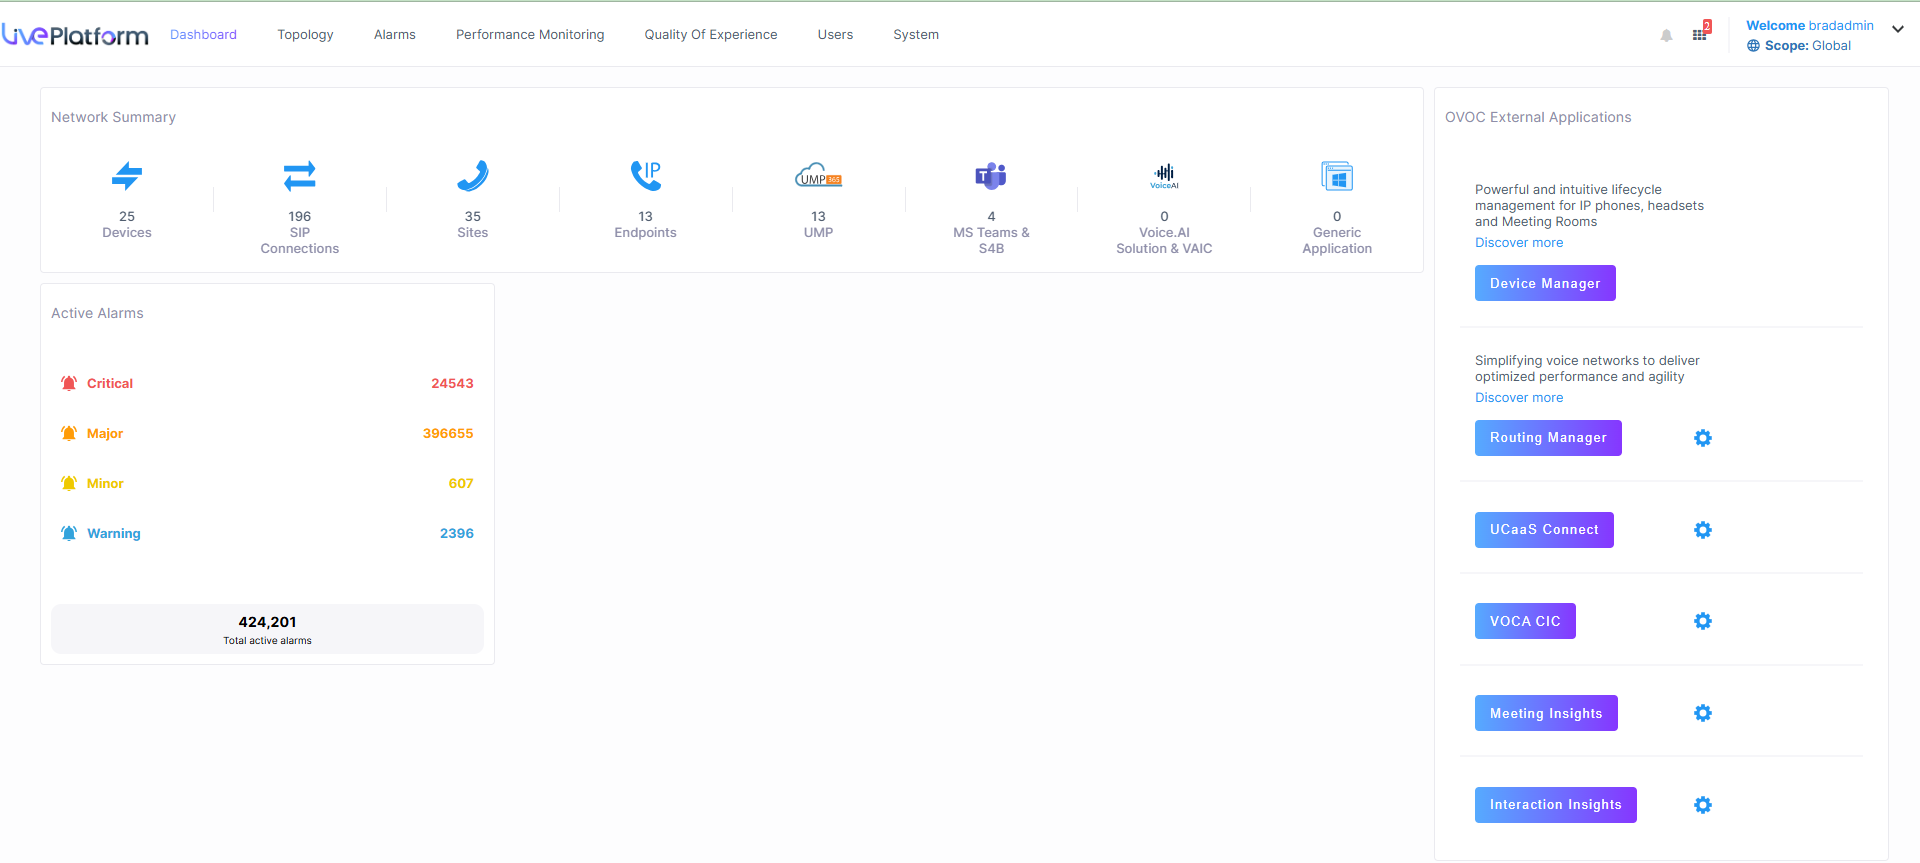The width and height of the screenshot is (1920, 863).
Task: Open the Topology menu
Action: coord(305,34)
